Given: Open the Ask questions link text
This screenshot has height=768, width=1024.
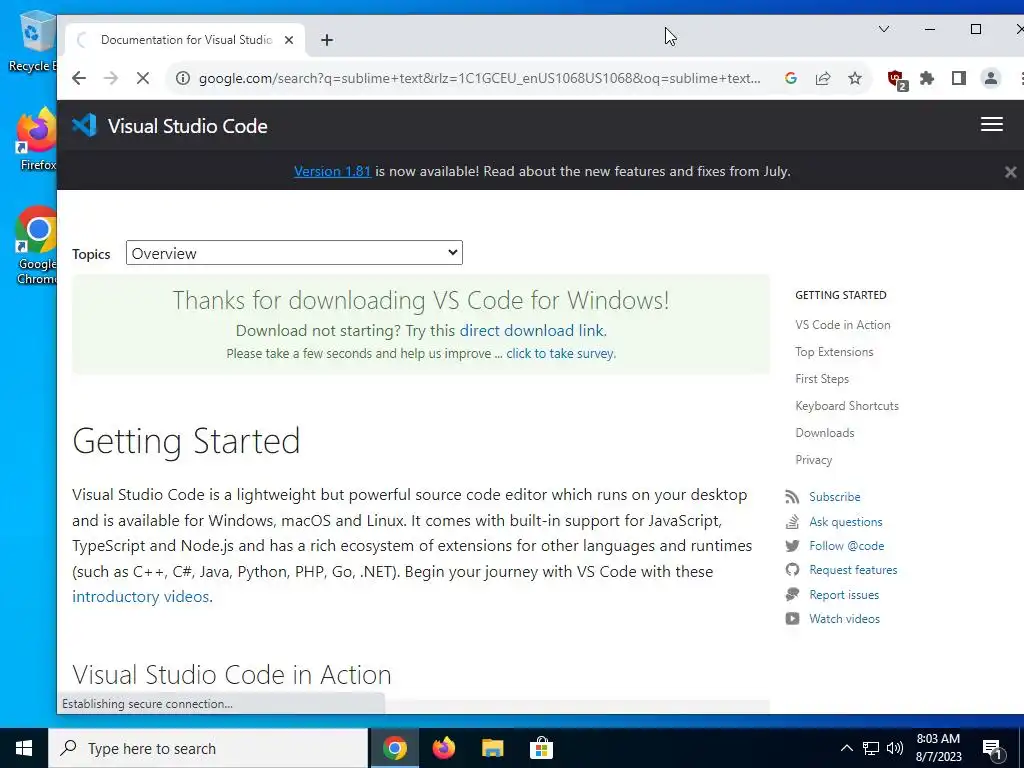Looking at the screenshot, I should [845, 522].
